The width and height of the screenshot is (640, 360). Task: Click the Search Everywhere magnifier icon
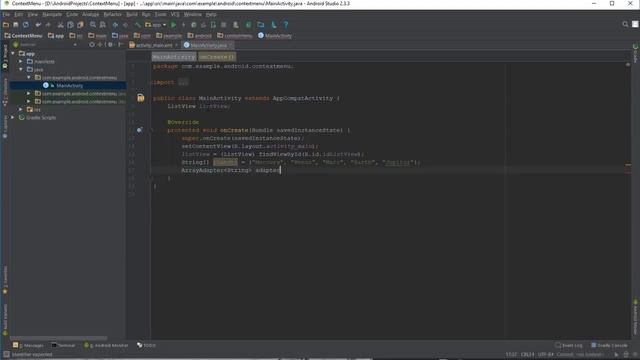pos(625,24)
